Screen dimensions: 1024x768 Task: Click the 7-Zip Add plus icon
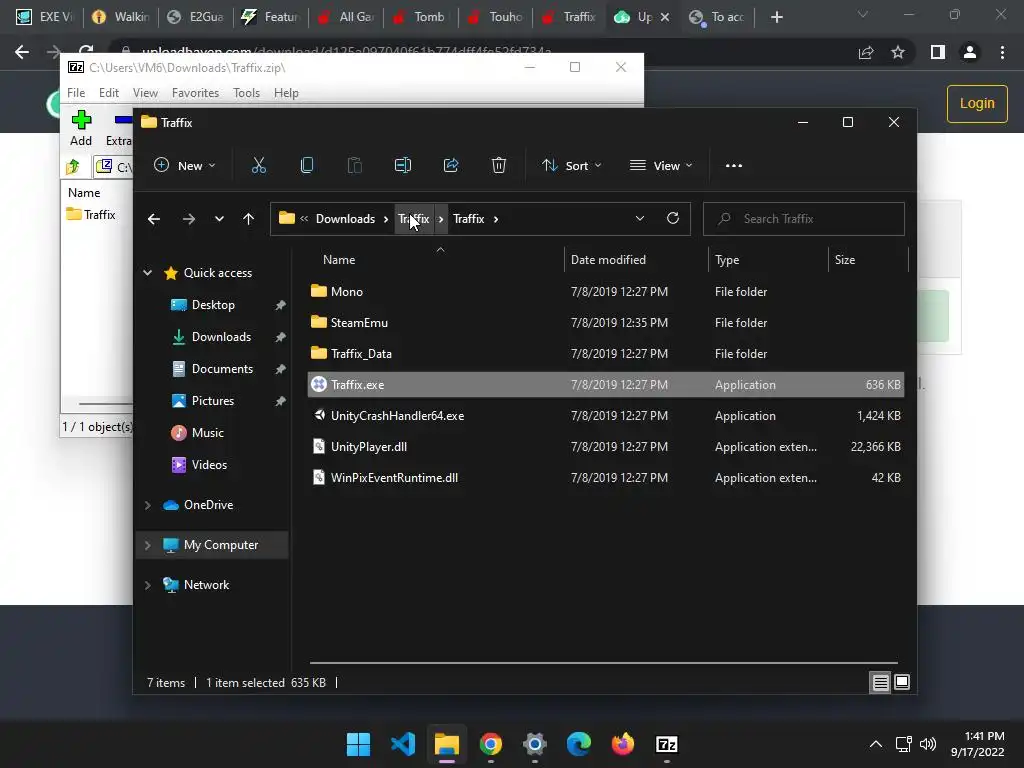pyautogui.click(x=81, y=120)
